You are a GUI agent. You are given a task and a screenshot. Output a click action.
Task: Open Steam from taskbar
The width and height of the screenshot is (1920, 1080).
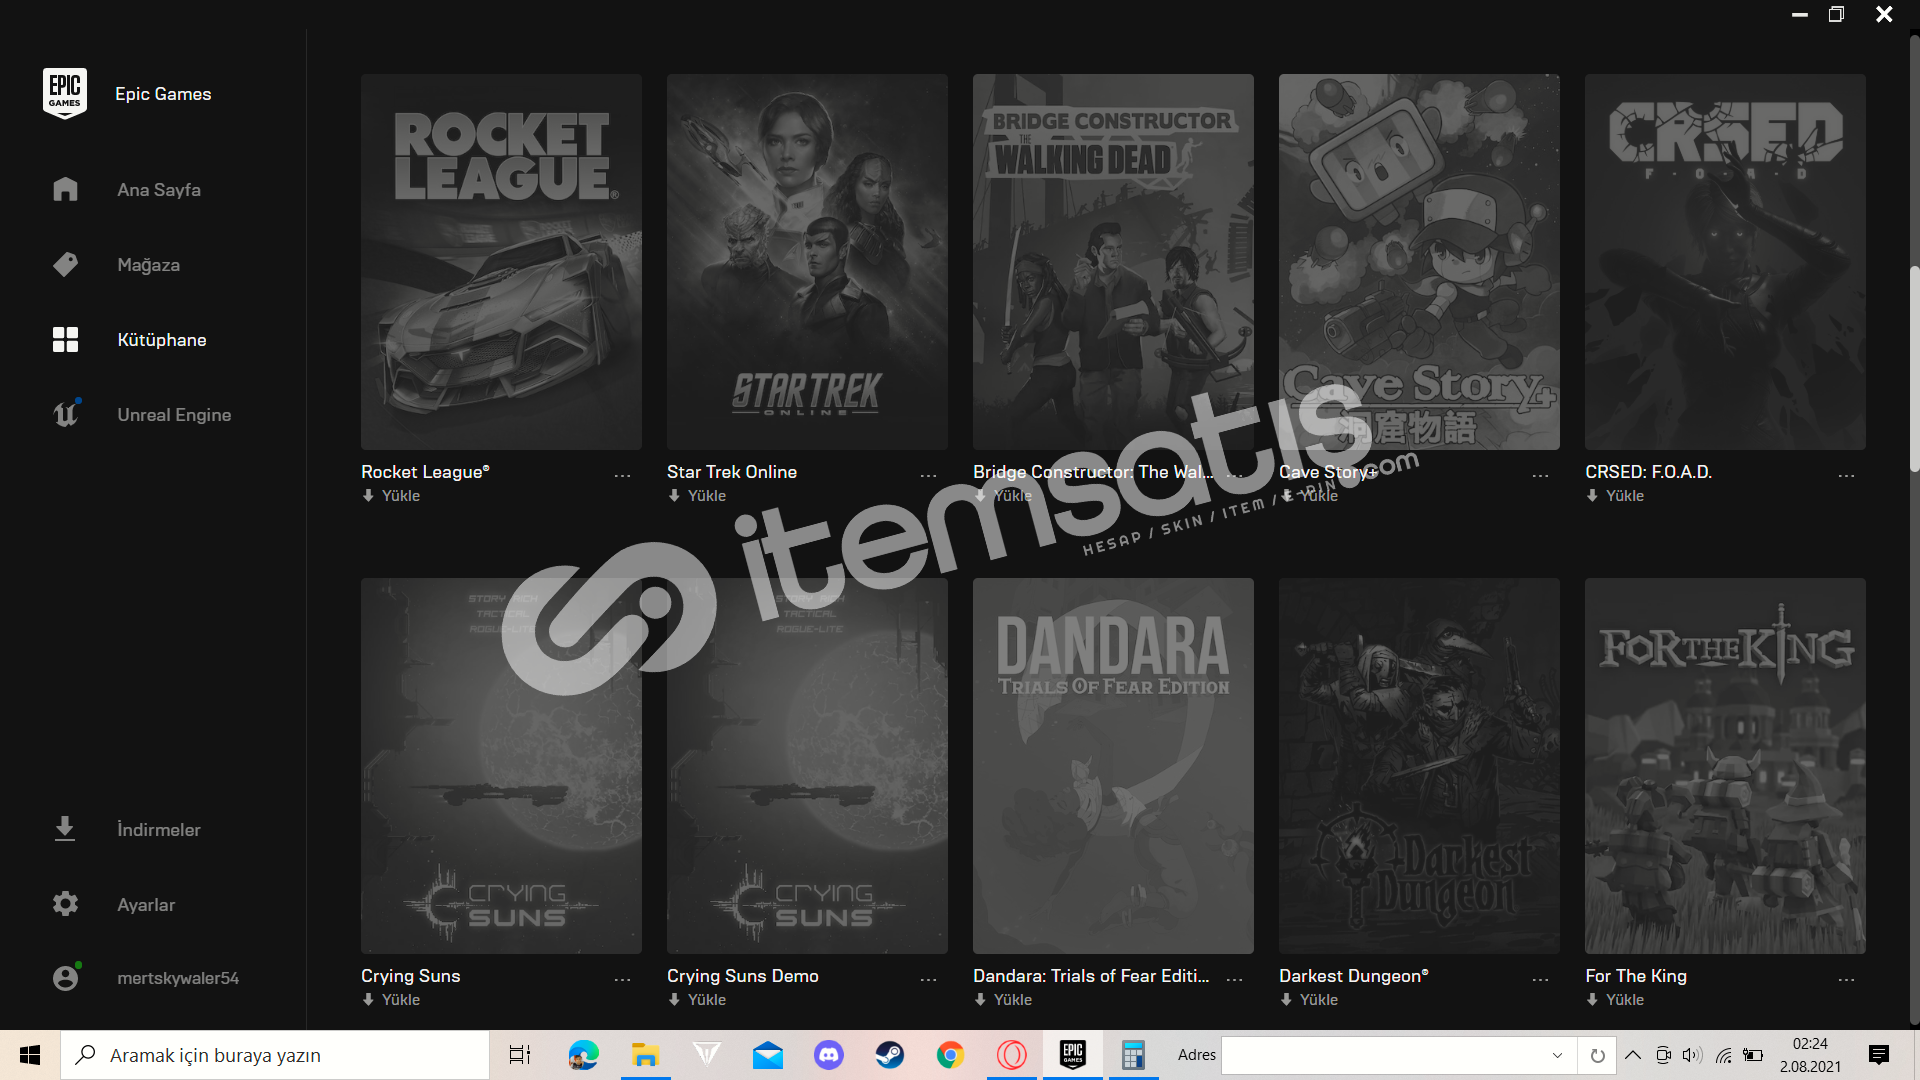[890, 1055]
